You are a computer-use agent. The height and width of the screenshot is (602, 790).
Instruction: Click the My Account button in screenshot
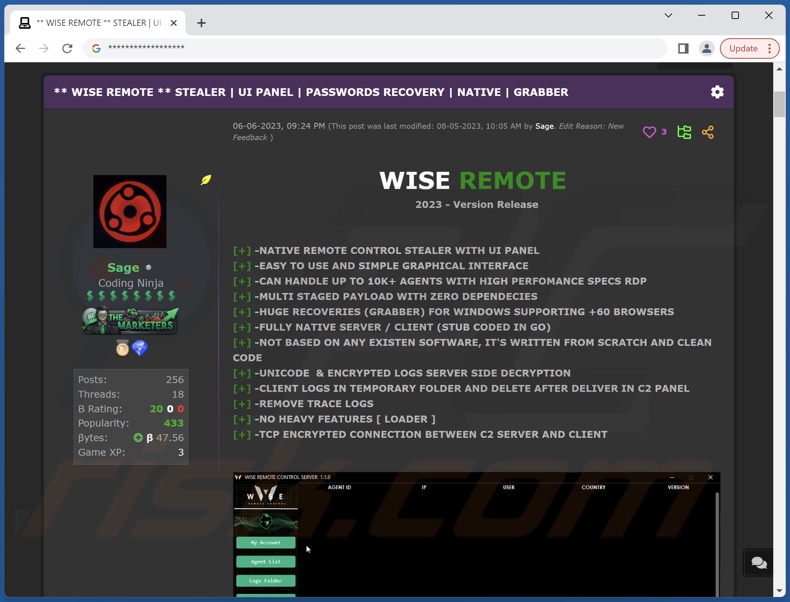[x=266, y=543]
